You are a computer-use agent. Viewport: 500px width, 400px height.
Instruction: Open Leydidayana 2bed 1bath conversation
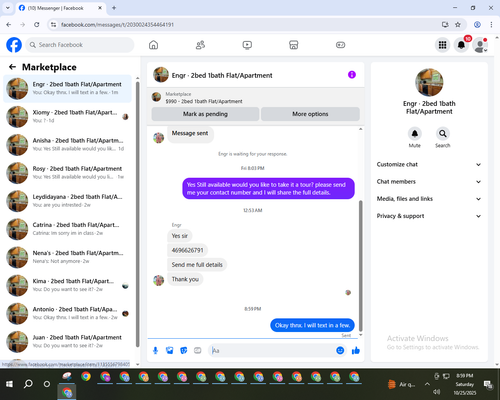point(67,201)
